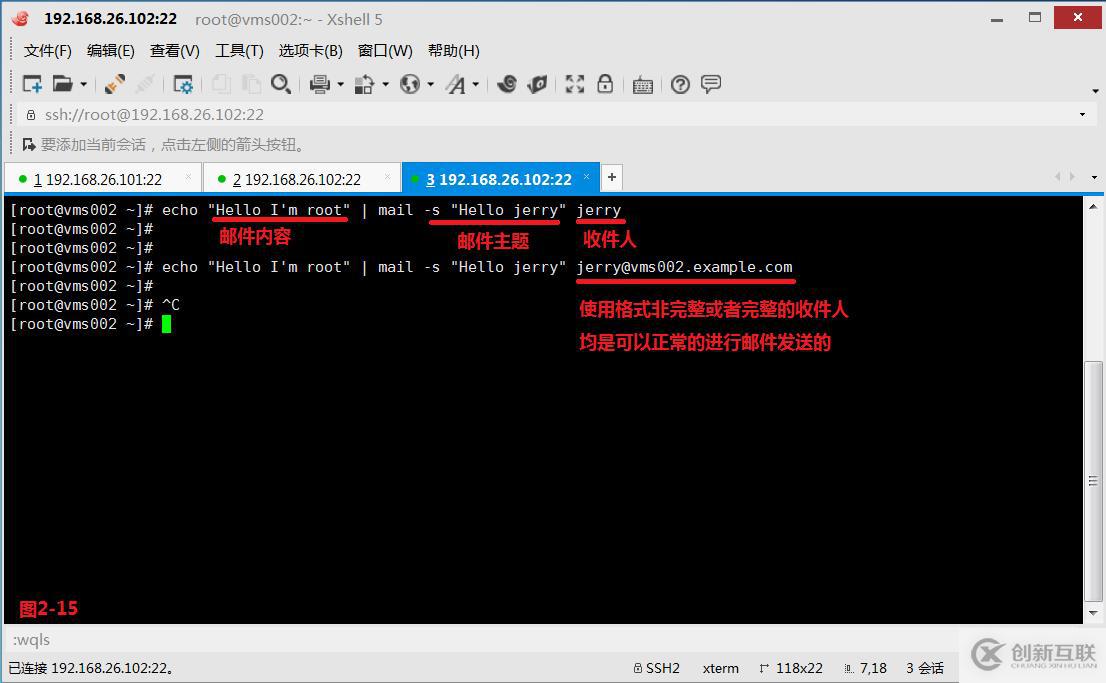Open the tab list dropdown arrow
The width and height of the screenshot is (1106, 683).
[x=1094, y=177]
